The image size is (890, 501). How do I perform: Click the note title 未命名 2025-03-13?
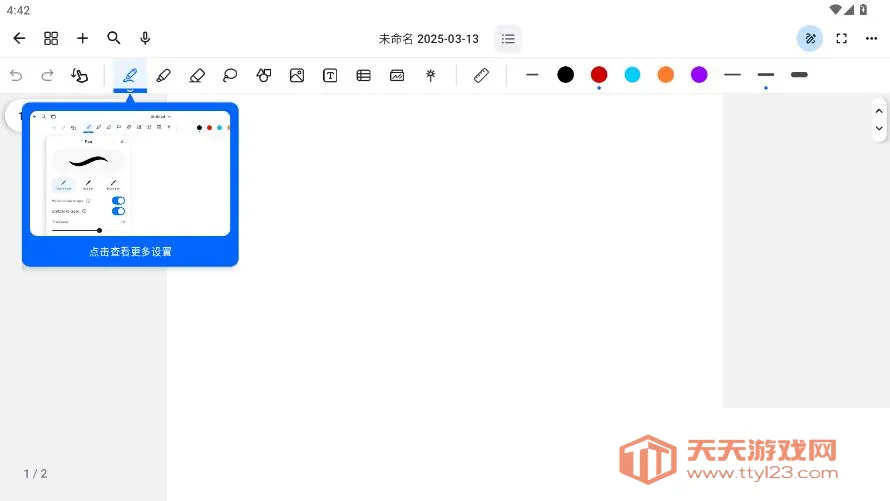429,39
